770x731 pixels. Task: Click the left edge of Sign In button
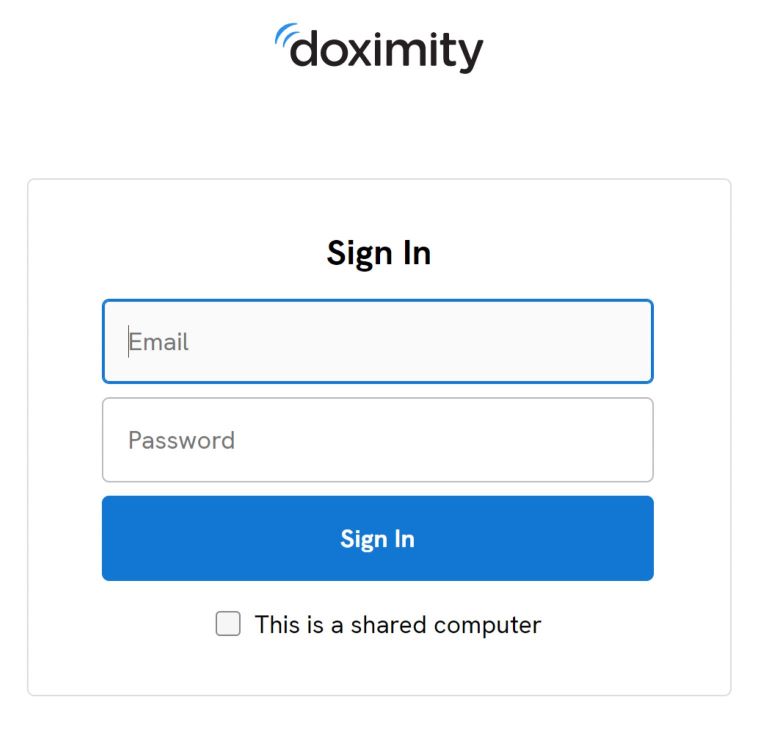click(112, 539)
